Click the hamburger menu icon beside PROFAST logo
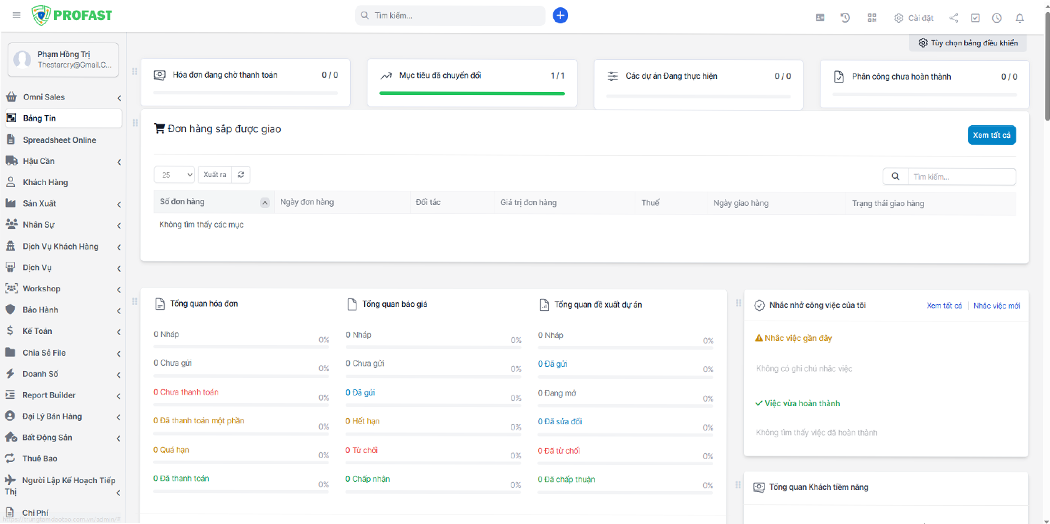This screenshot has height=524, width=1050. (x=16, y=16)
